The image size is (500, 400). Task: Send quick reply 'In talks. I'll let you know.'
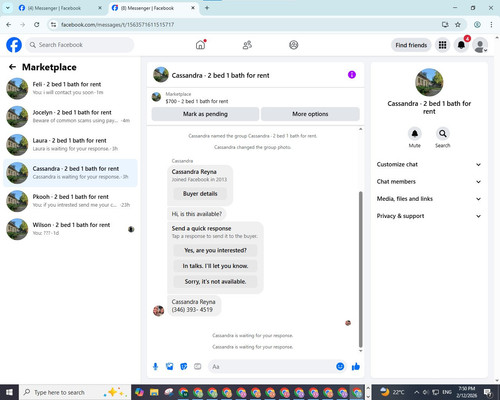click(x=215, y=266)
